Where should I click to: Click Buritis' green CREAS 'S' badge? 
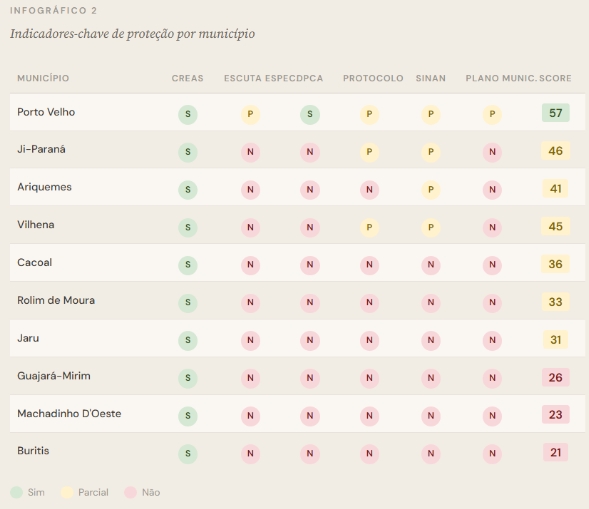tap(188, 454)
